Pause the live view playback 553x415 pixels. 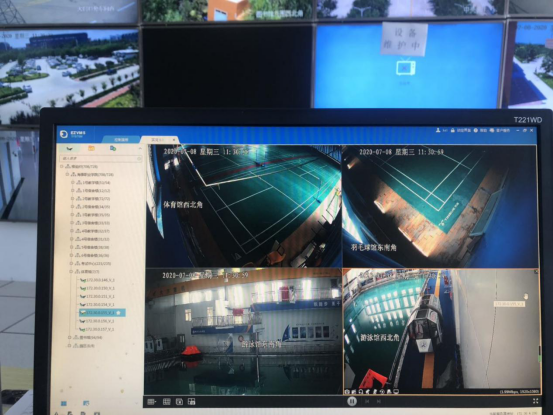click(352, 401)
